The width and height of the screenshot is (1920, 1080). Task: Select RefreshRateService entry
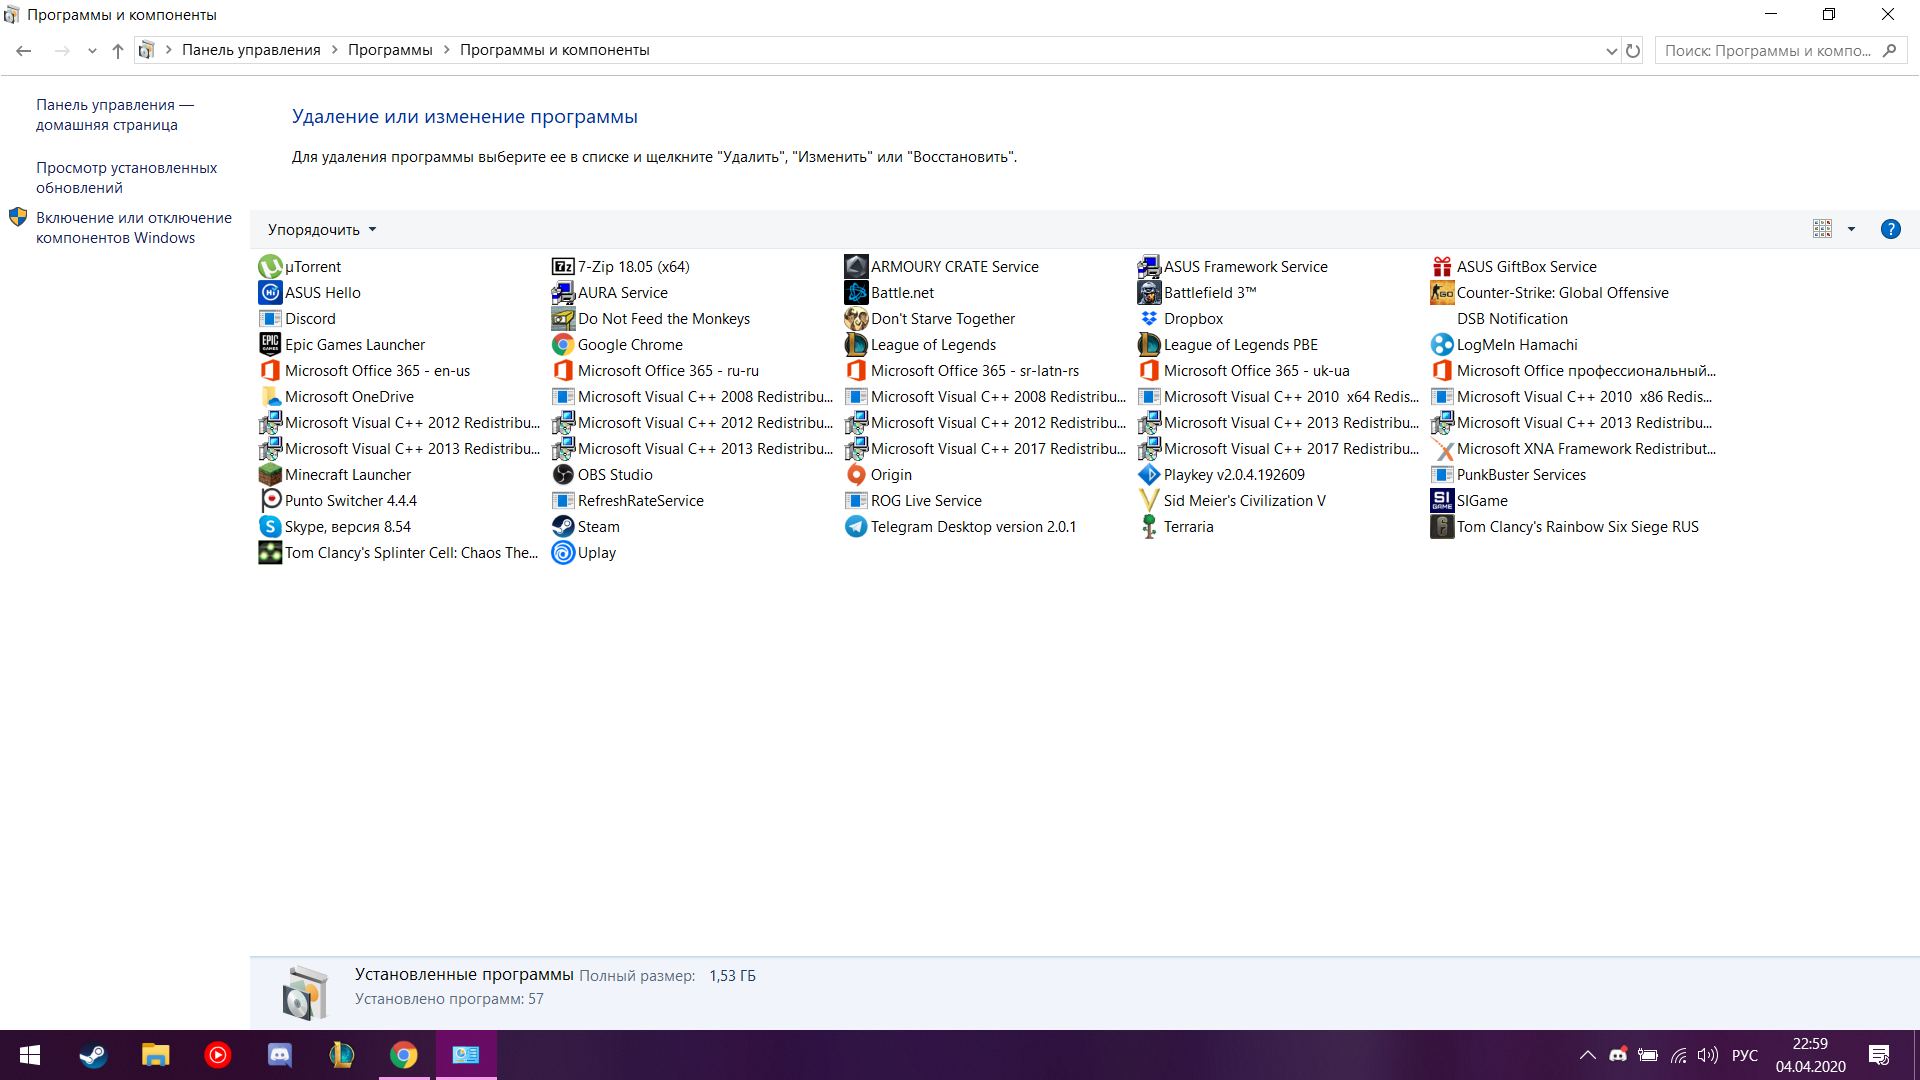628,501
